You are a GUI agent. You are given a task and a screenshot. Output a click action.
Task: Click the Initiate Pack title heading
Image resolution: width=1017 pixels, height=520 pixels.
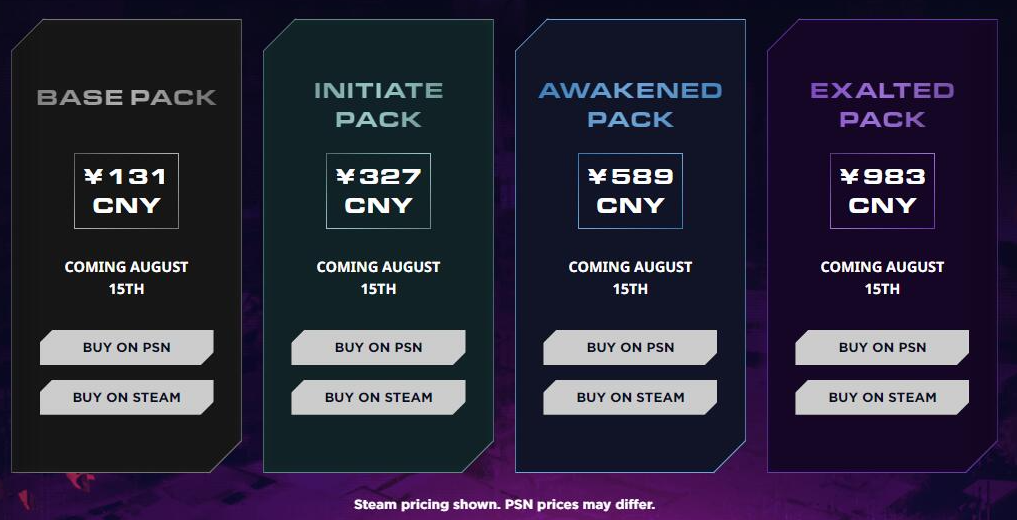click(378, 105)
